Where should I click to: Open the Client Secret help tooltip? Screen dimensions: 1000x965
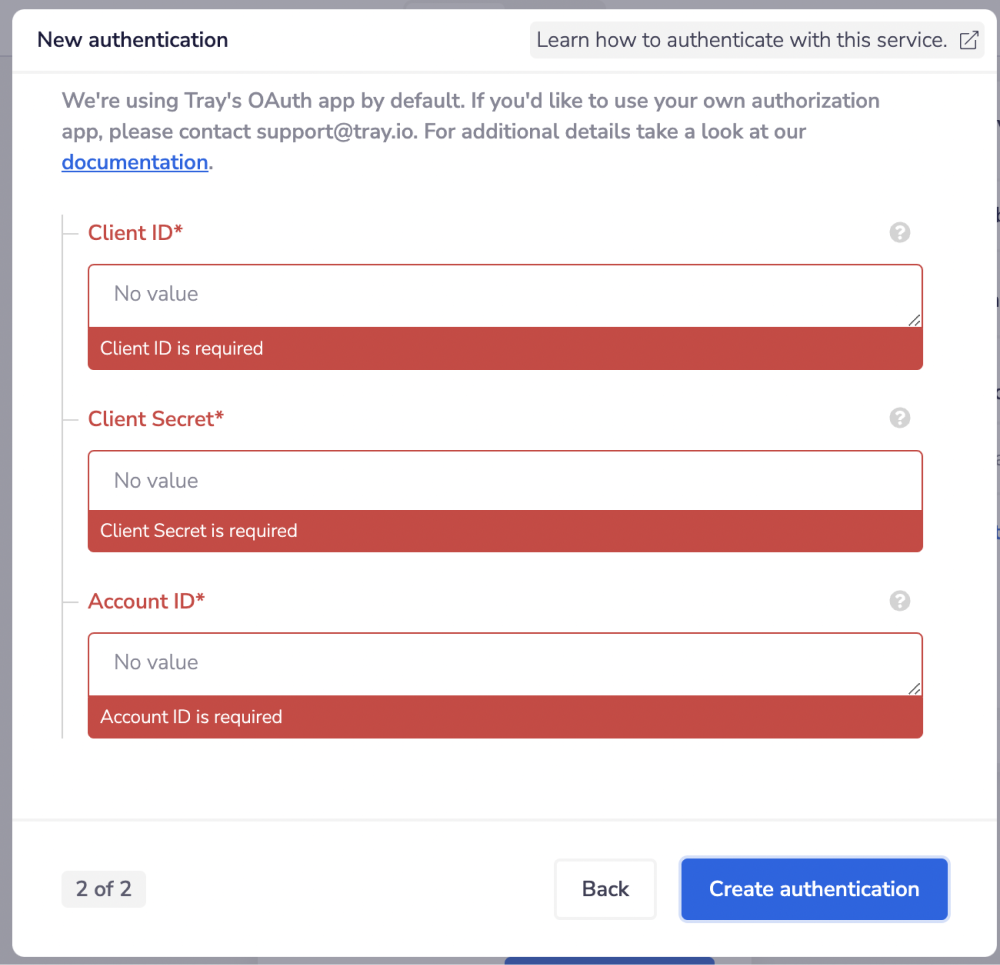pyautogui.click(x=899, y=418)
